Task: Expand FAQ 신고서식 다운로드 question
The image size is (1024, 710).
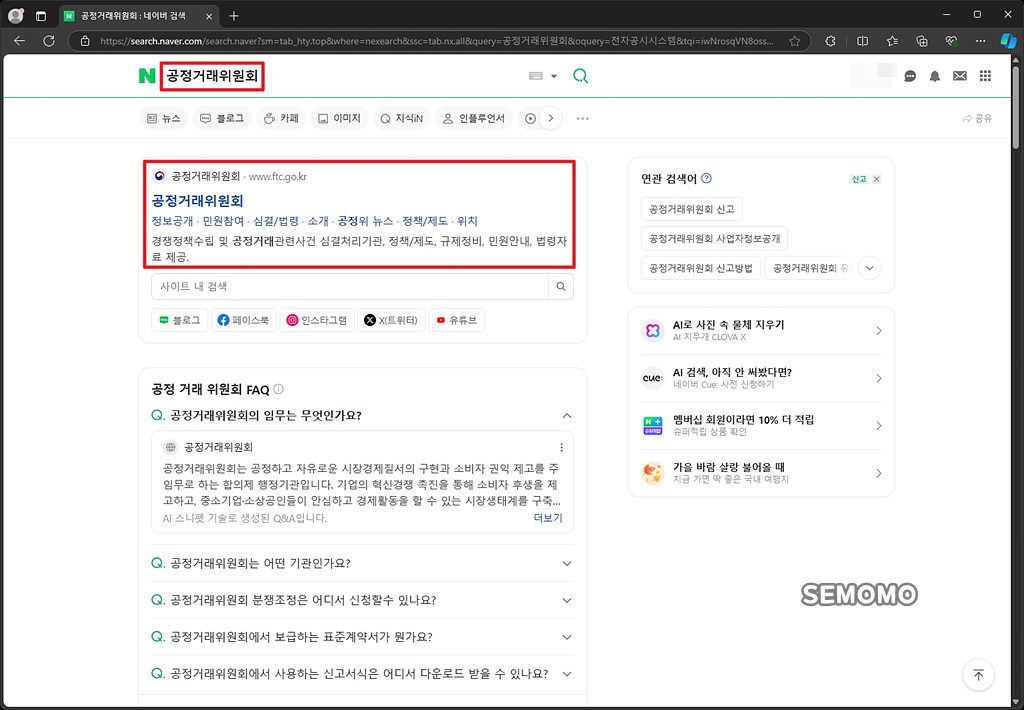Action: [567, 673]
